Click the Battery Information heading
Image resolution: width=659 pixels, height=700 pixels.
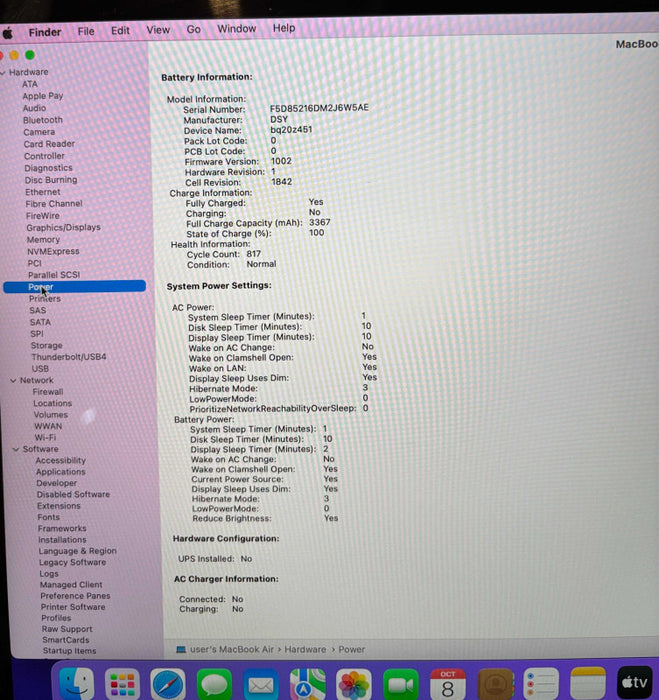tap(207, 77)
